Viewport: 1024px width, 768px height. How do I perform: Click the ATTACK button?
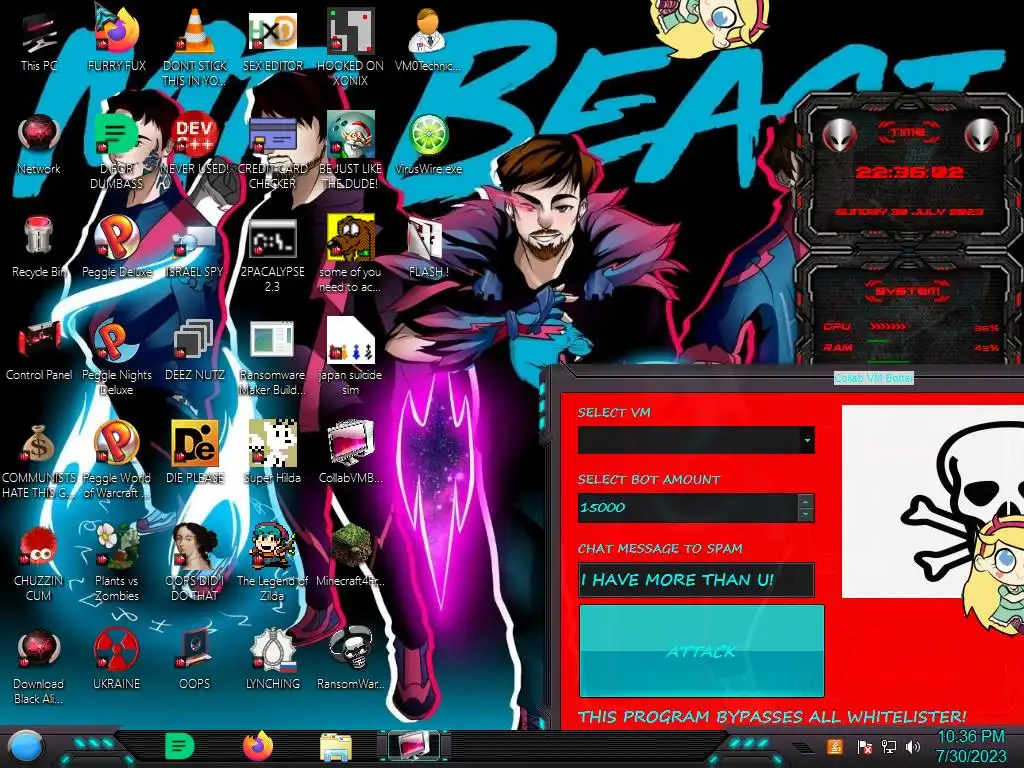(x=701, y=651)
